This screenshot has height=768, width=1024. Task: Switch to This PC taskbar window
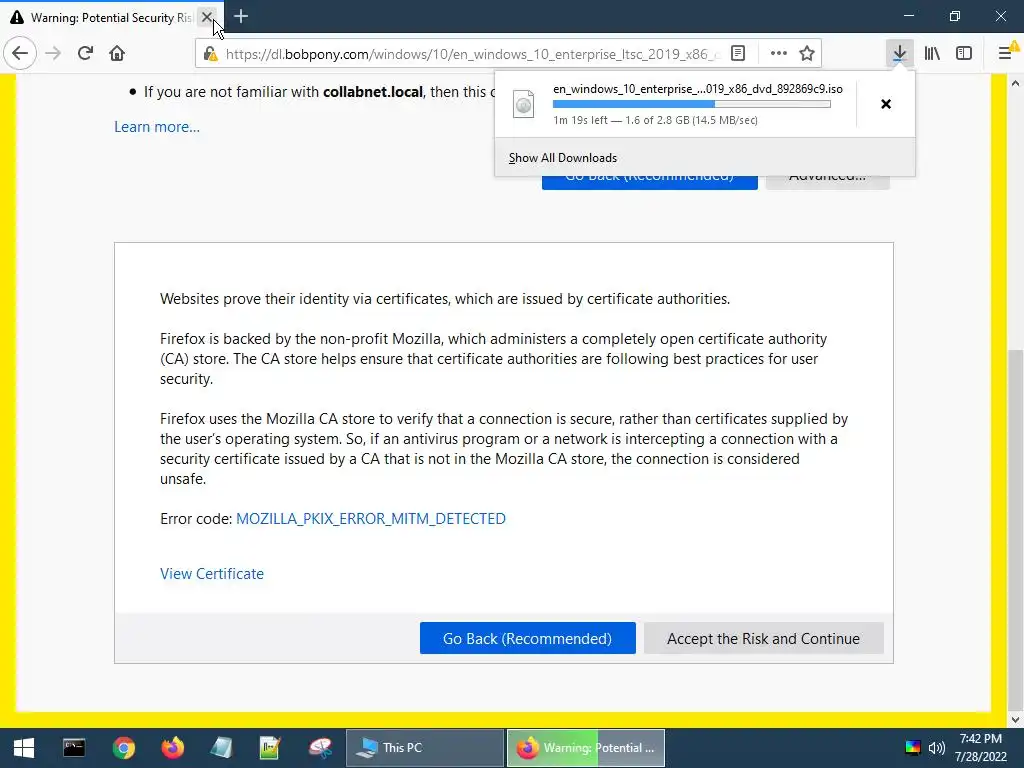tap(424, 748)
